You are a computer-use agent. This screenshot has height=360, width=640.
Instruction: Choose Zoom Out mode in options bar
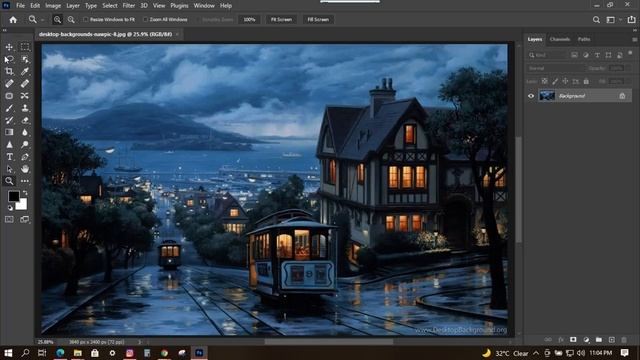pyautogui.click(x=71, y=20)
